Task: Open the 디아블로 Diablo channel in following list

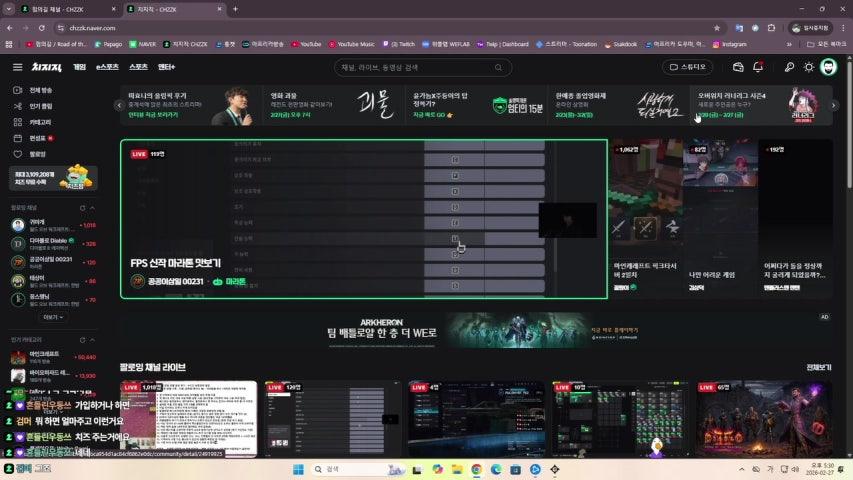Action: coord(53,243)
